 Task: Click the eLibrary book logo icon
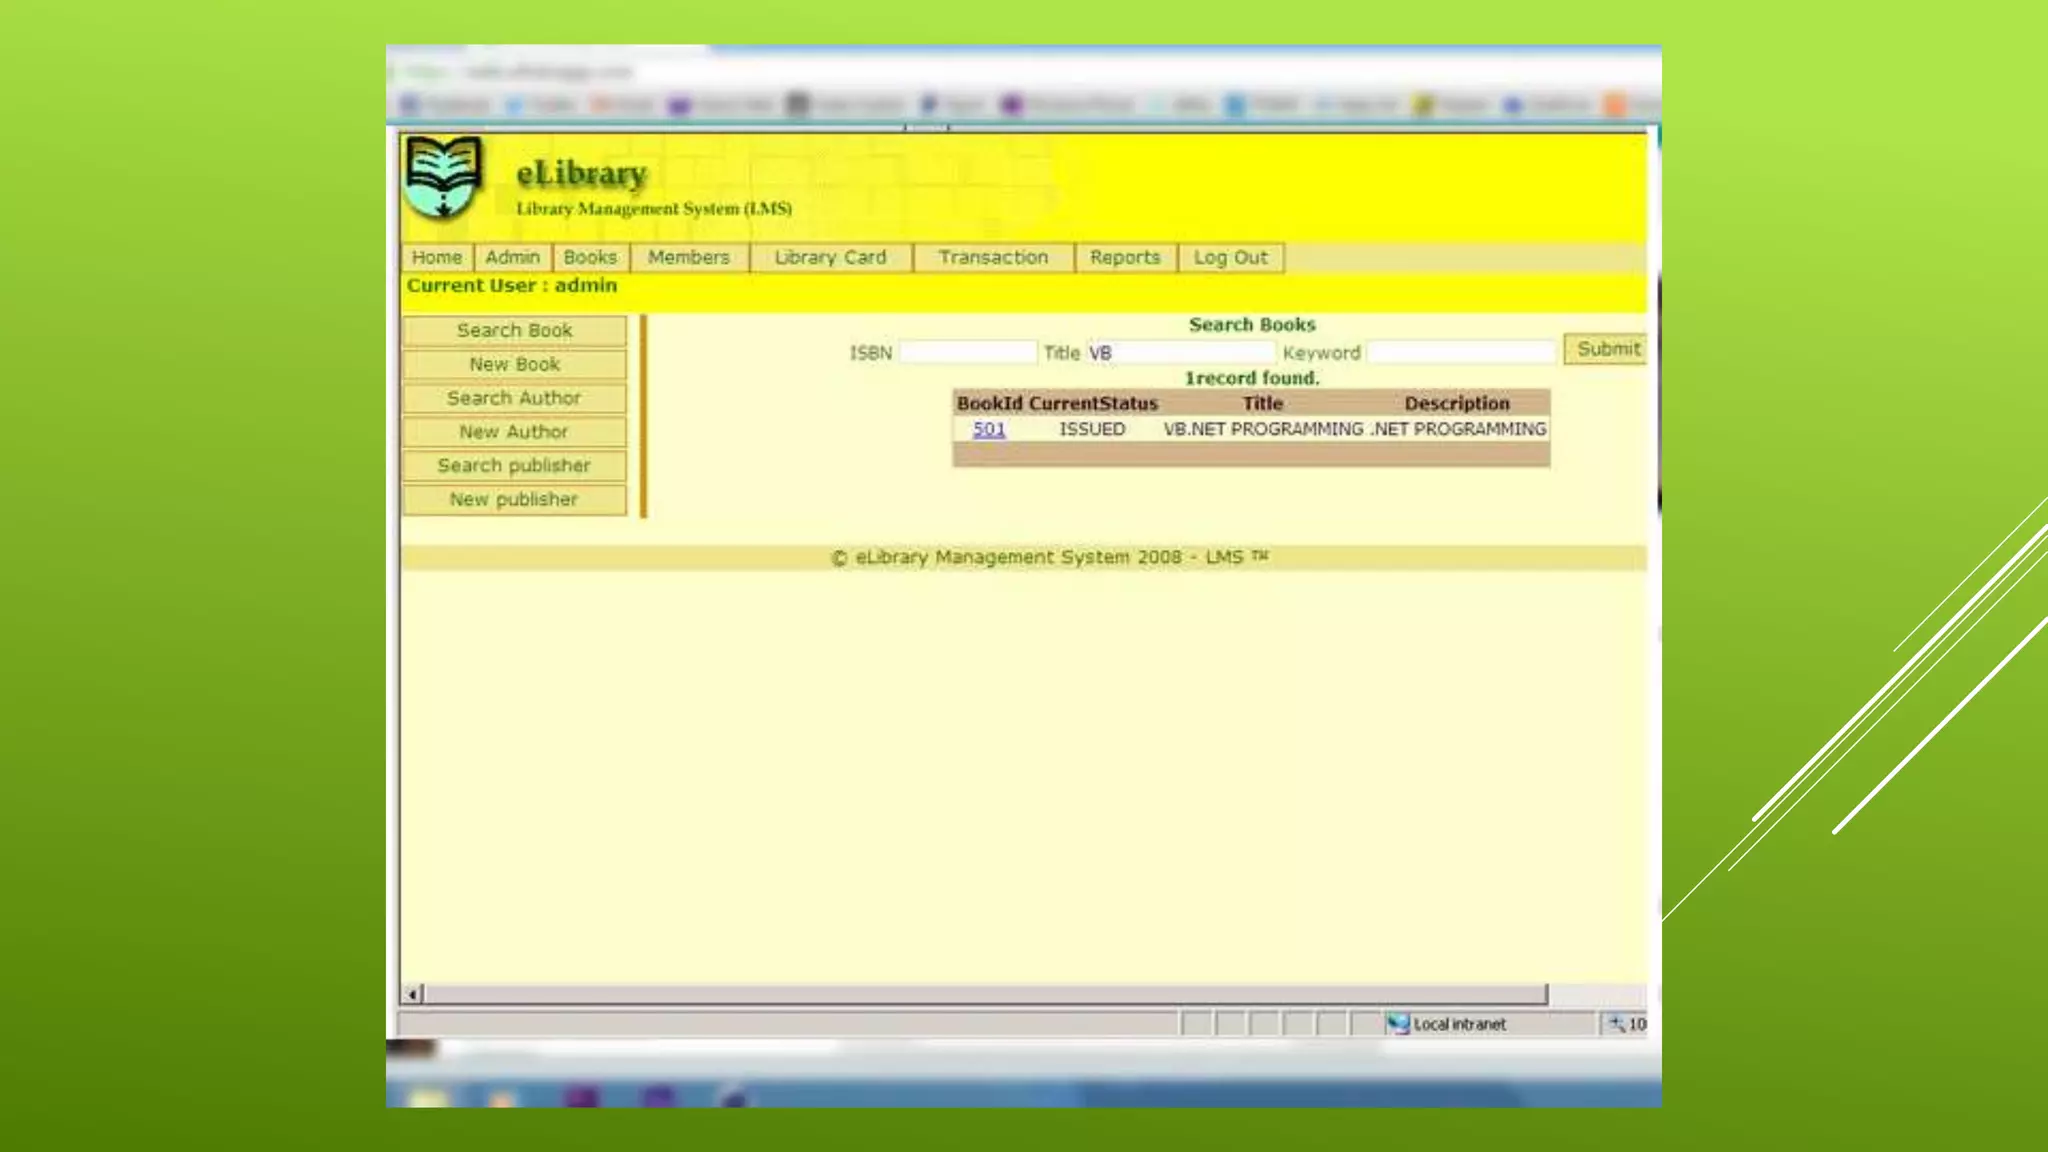(443, 176)
